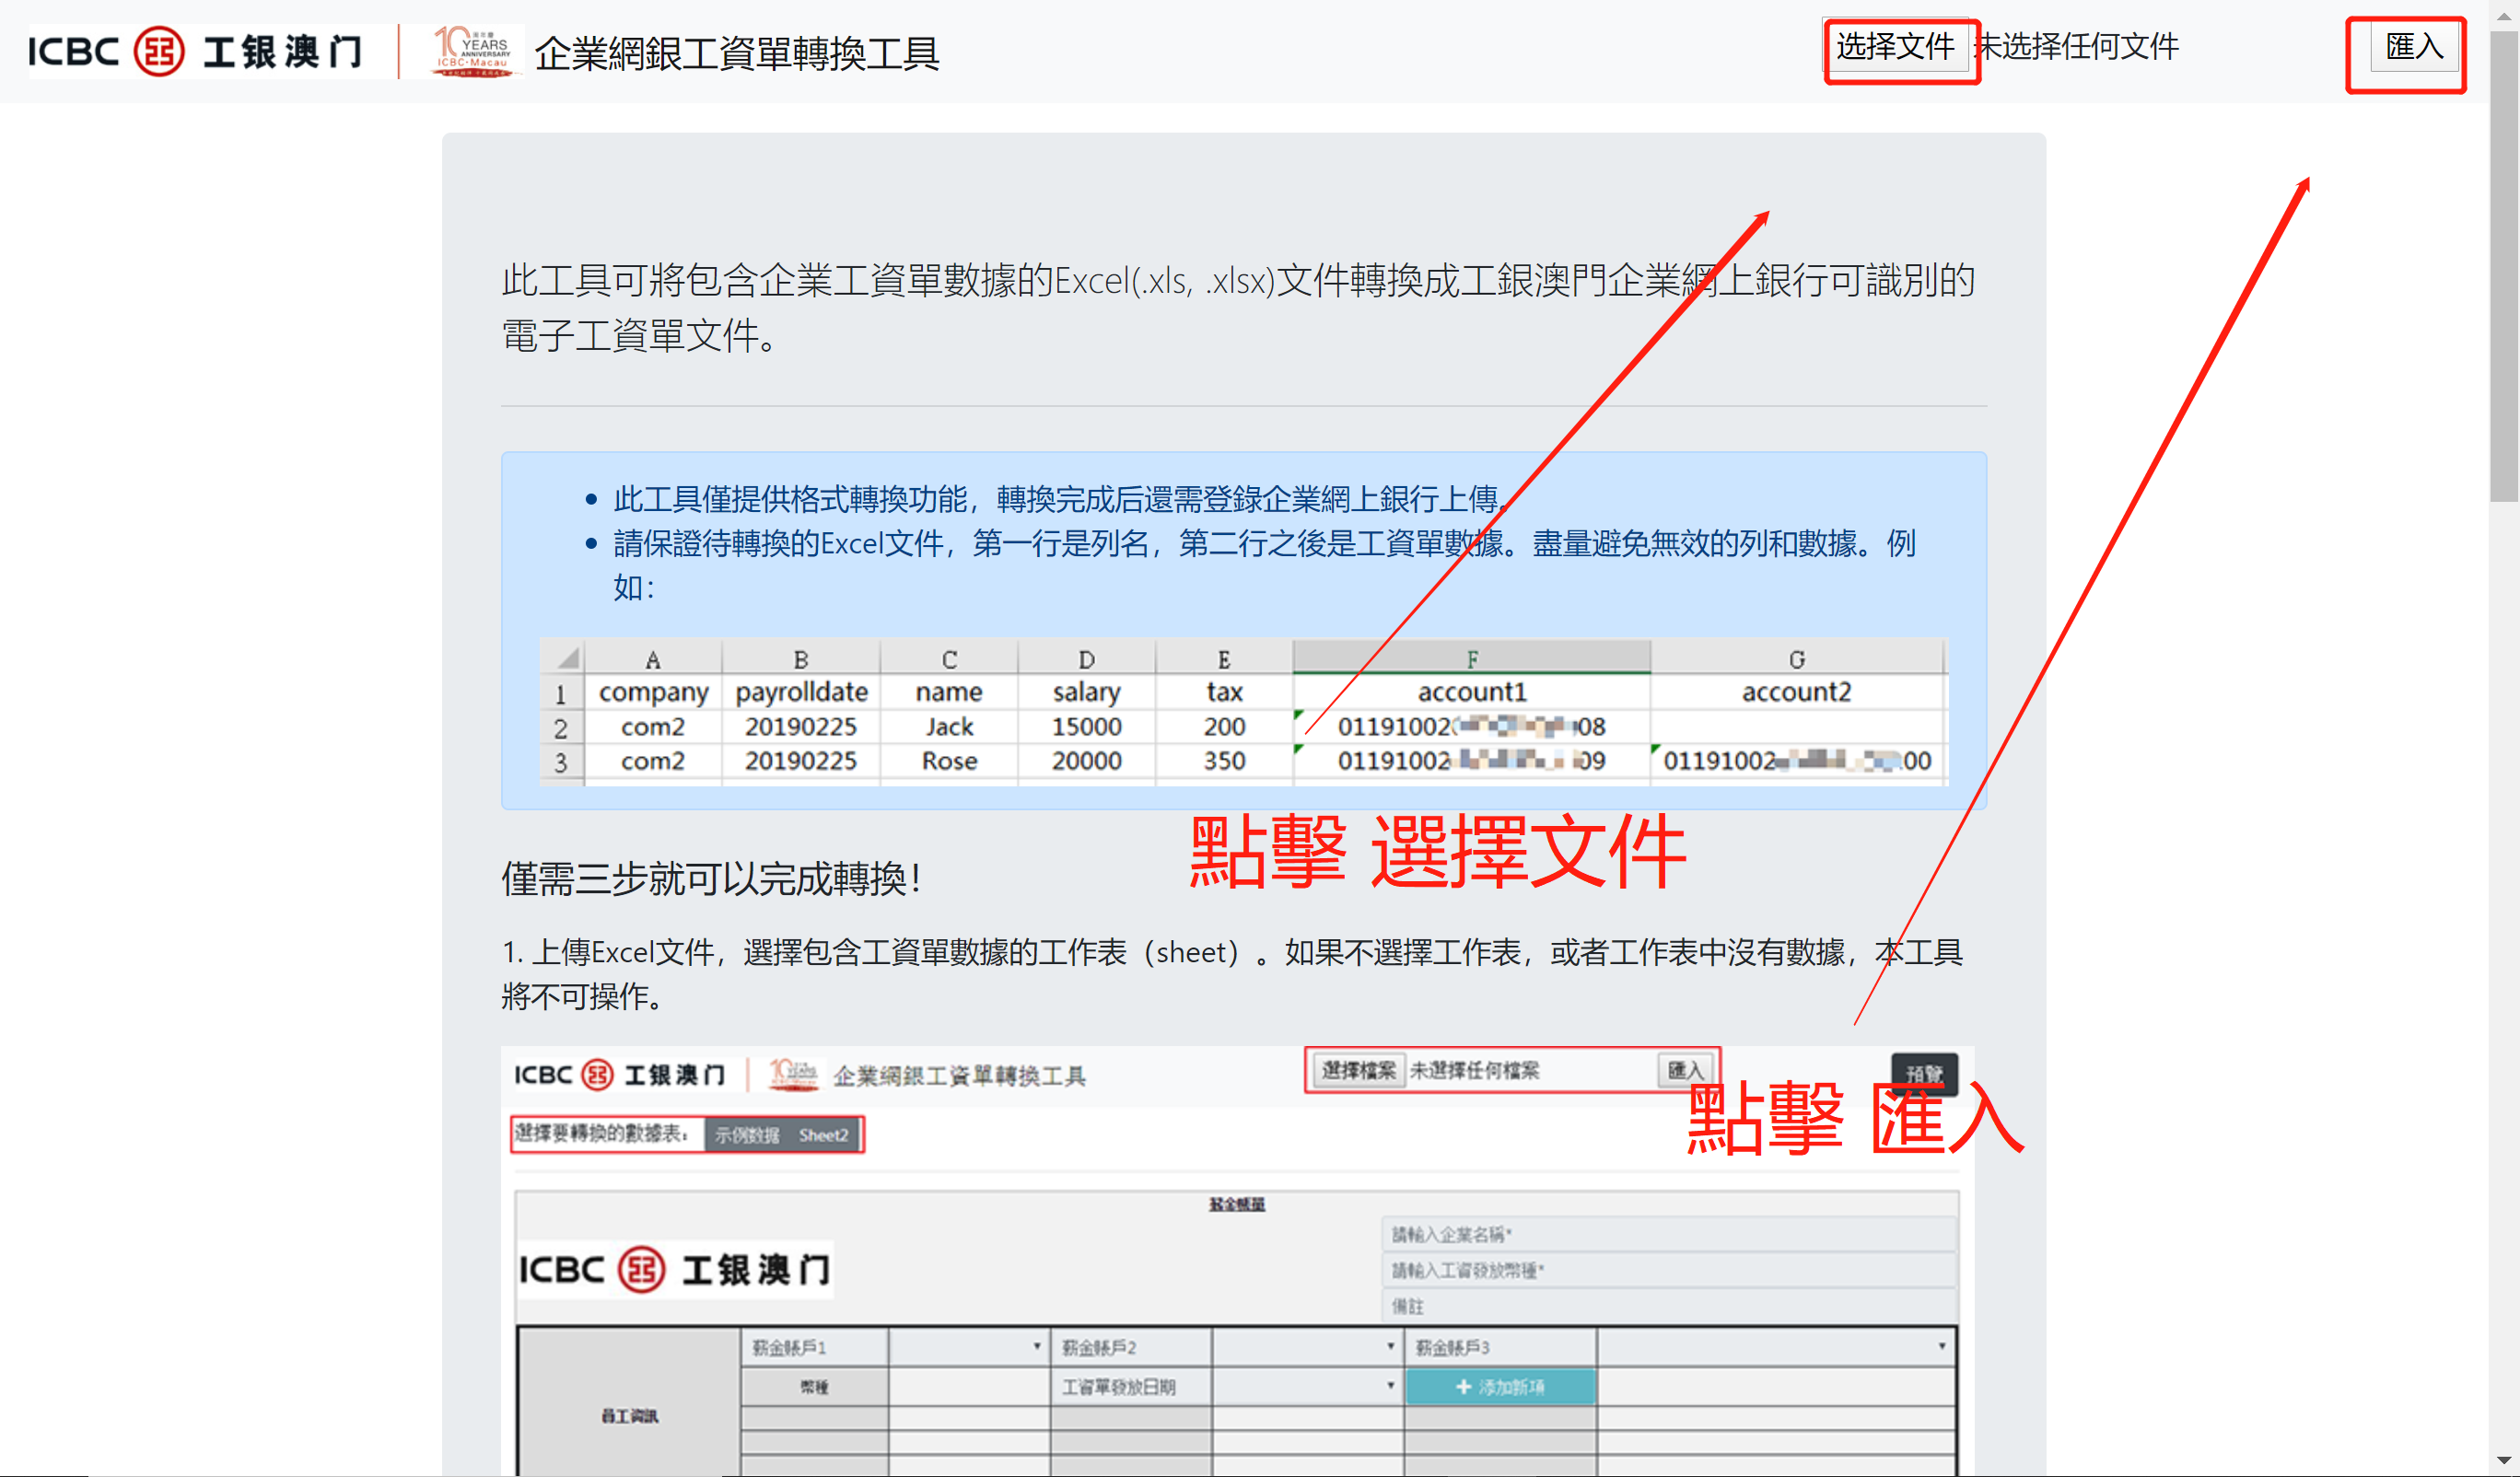This screenshot has width=2520, height=1477.
Task: Click the 匯入 import button
Action: 2413,47
